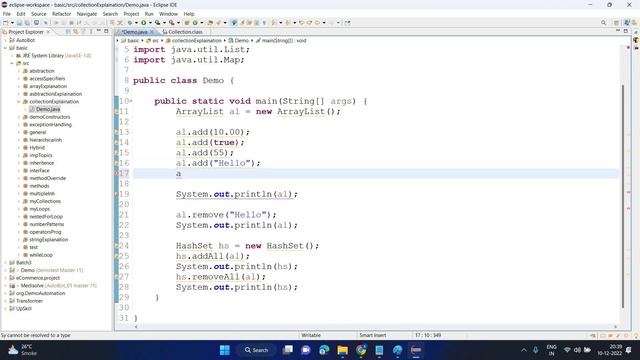
Task: Open the Refactor menu
Action: pos(61,14)
